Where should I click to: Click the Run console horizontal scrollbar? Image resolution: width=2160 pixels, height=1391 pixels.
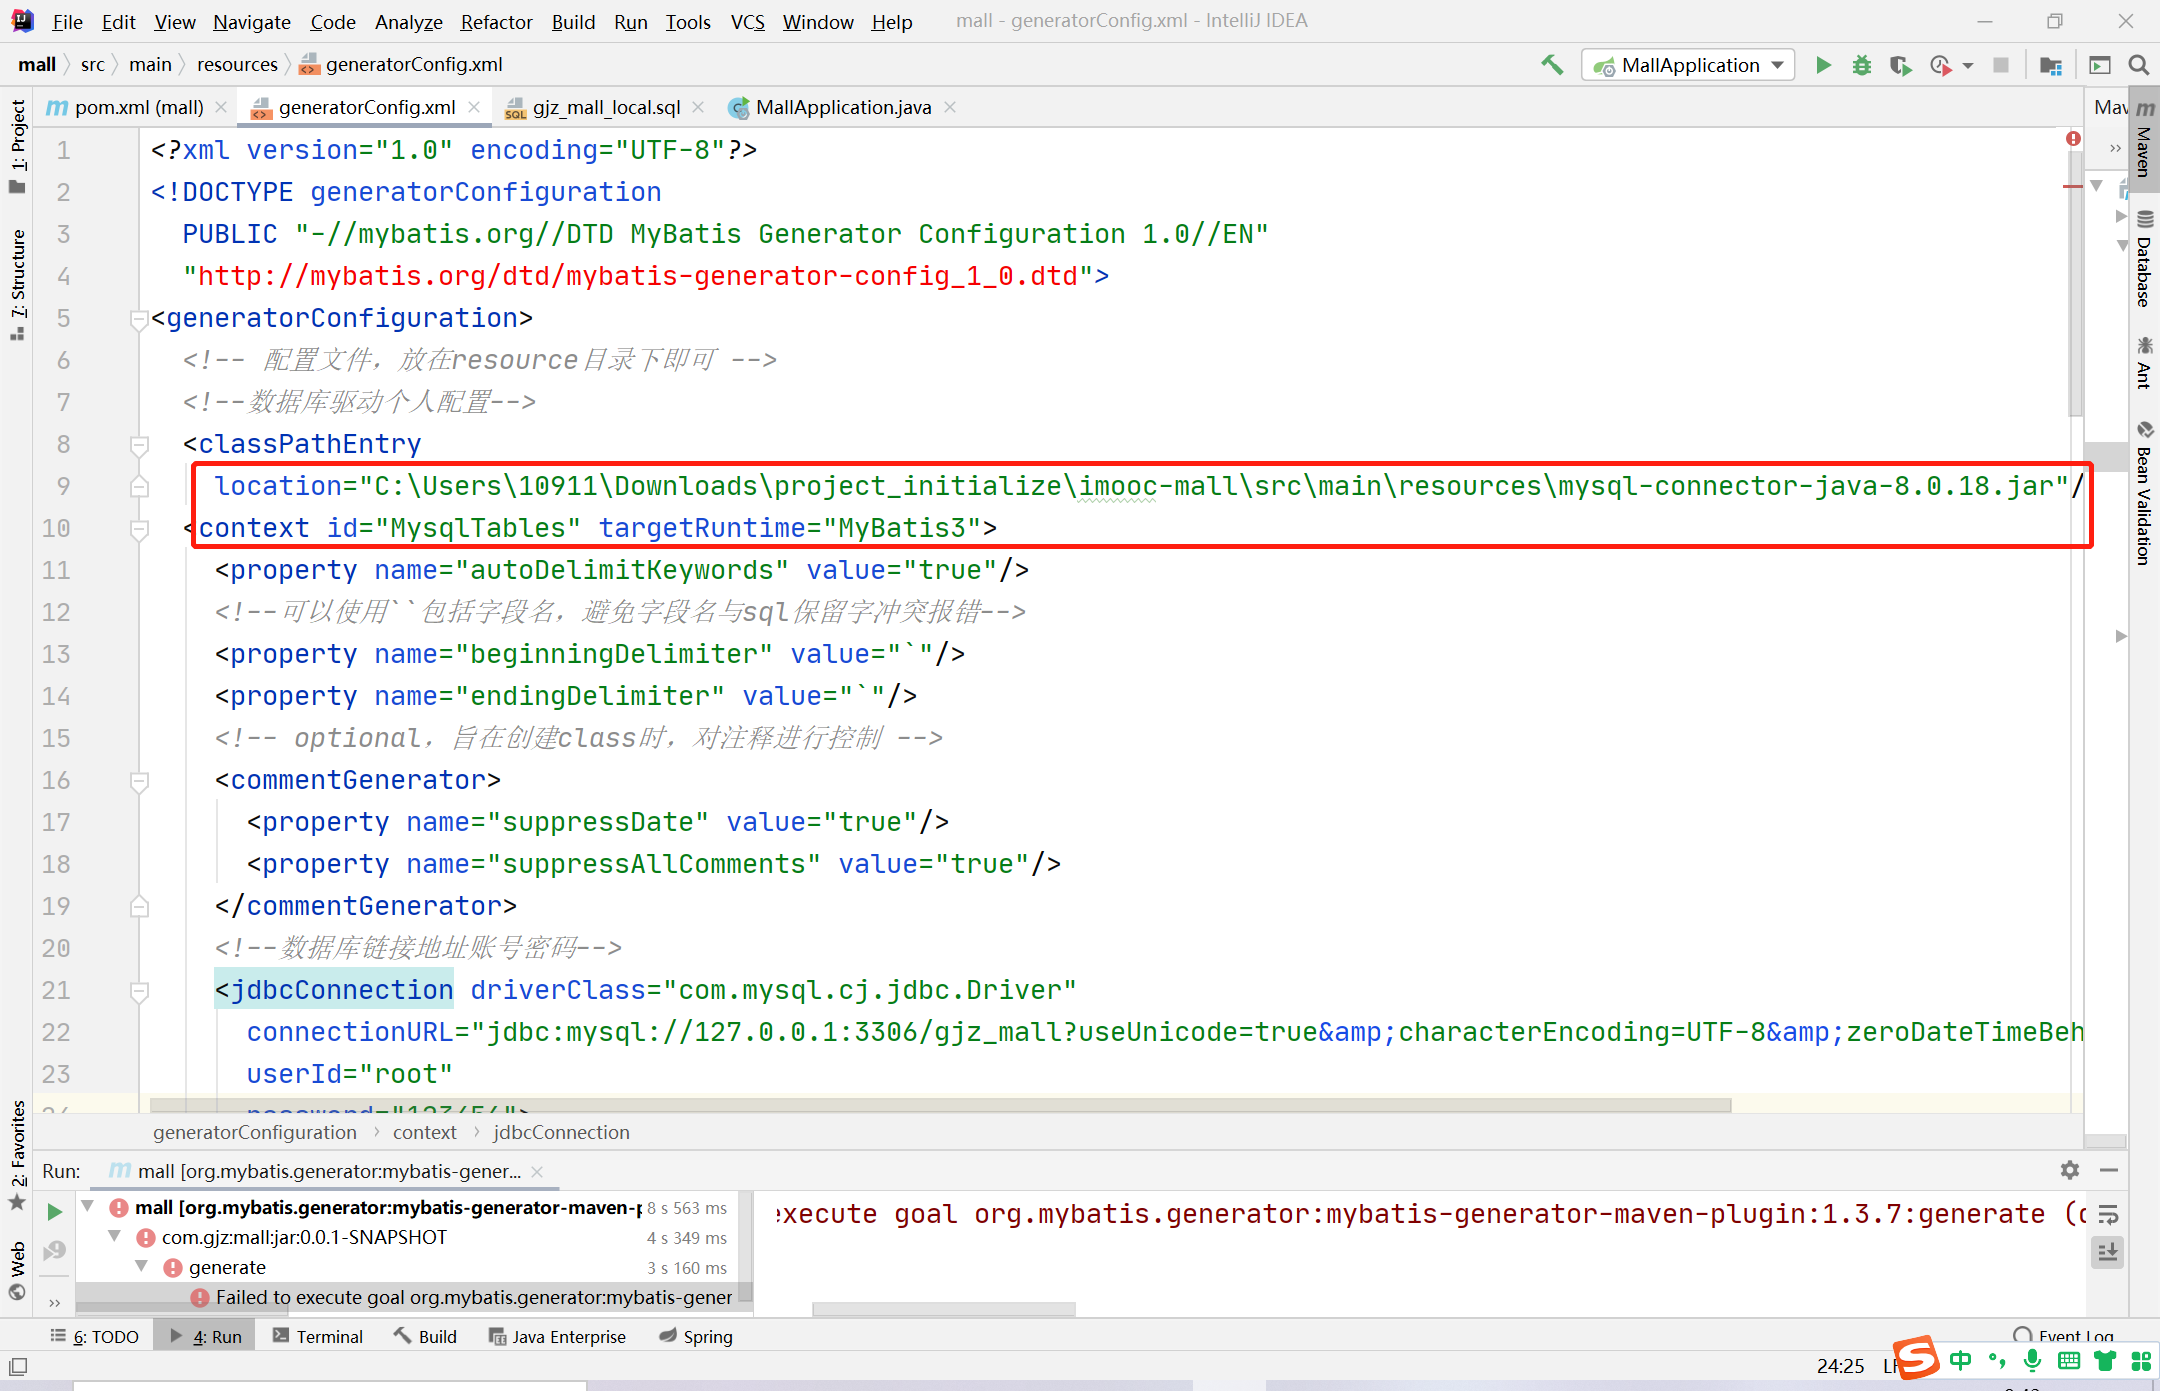pos(944,1309)
